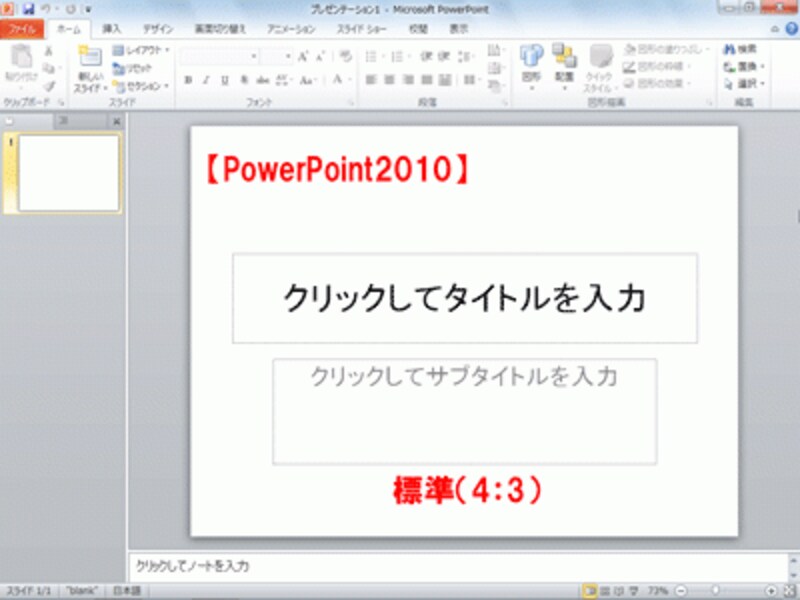Toggle Align Text Left
Image resolution: width=800 pixels, height=600 pixels.
pos(371,80)
